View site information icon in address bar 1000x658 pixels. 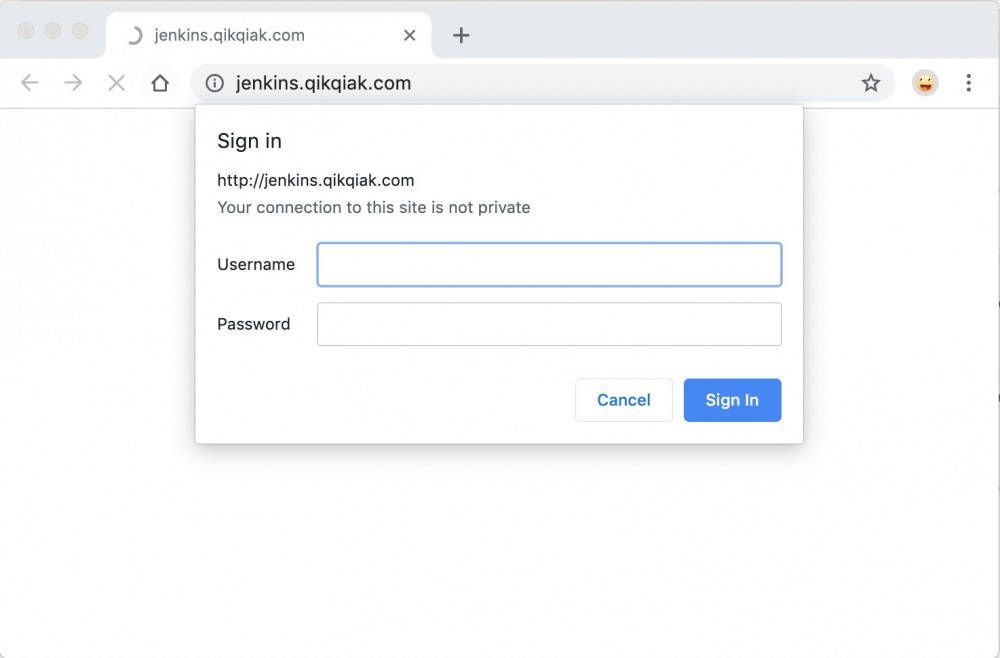click(214, 83)
